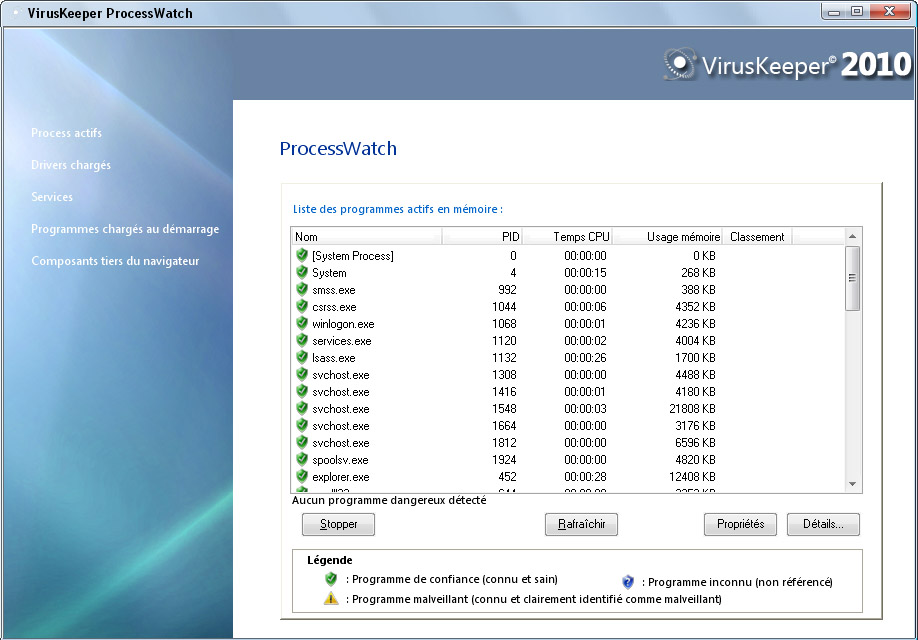The image size is (918, 640).
Task: Click the CPU time 00:00:26
Action: 585,358
